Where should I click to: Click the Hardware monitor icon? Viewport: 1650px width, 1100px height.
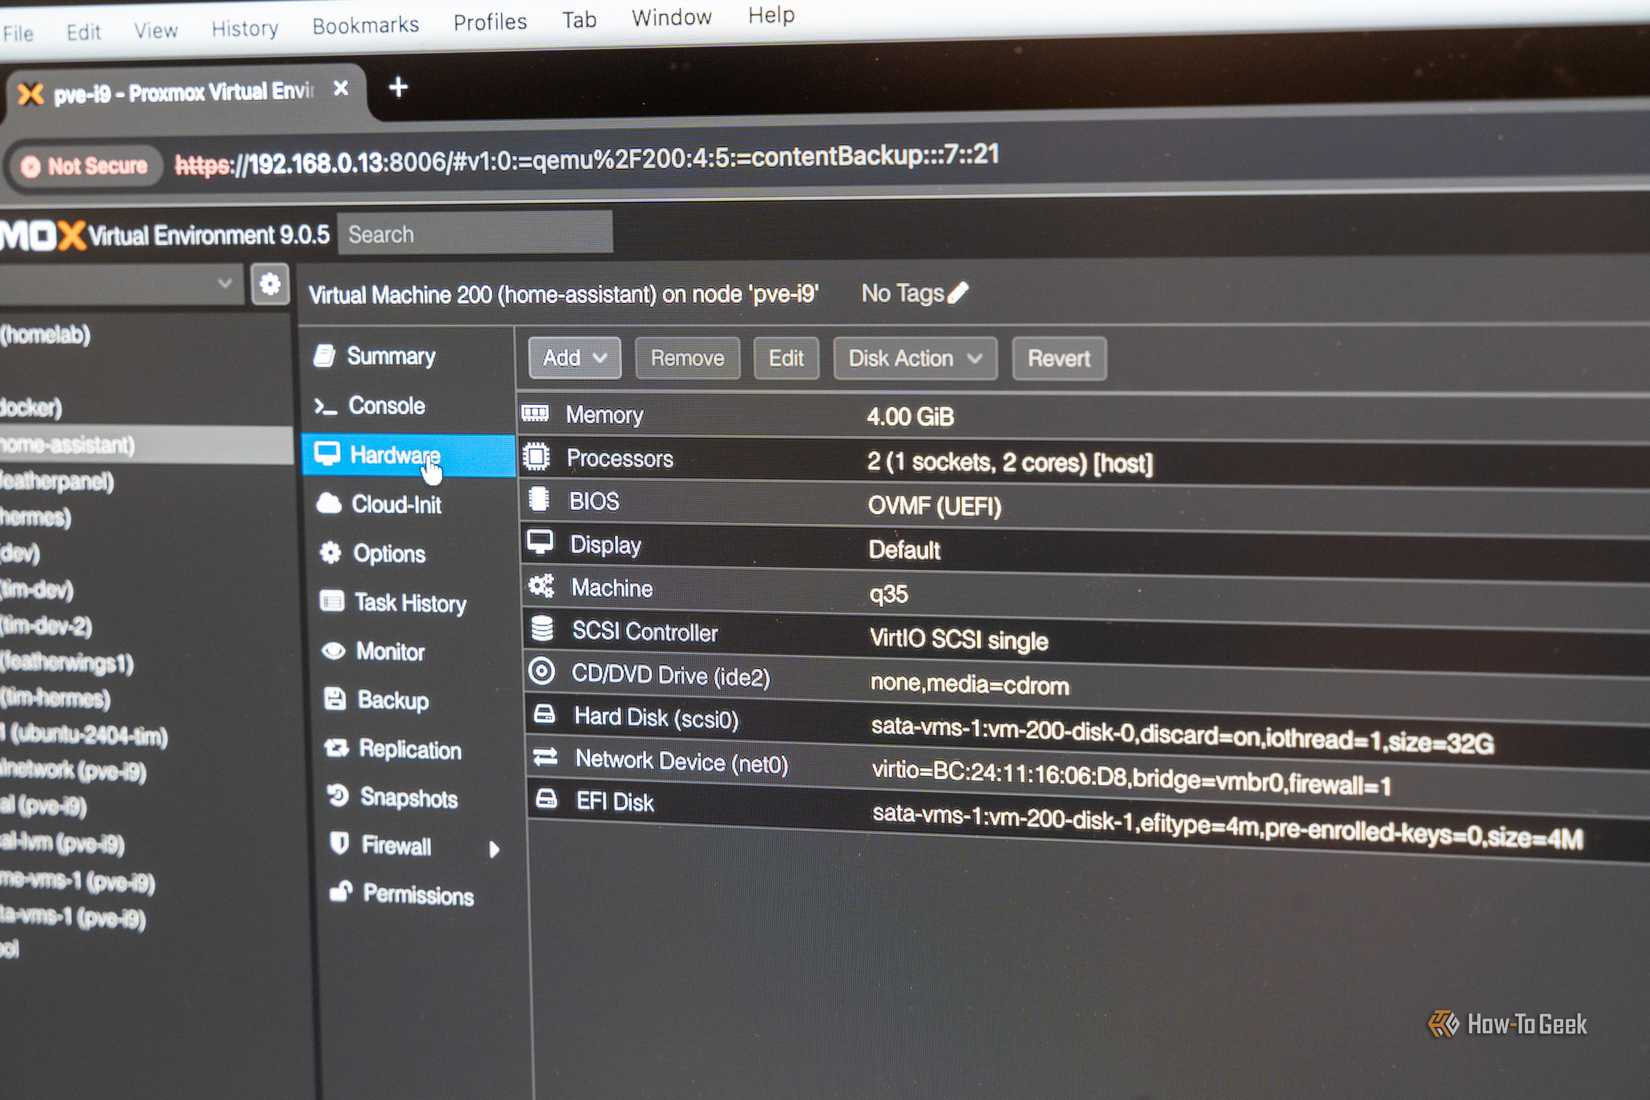tap(327, 454)
